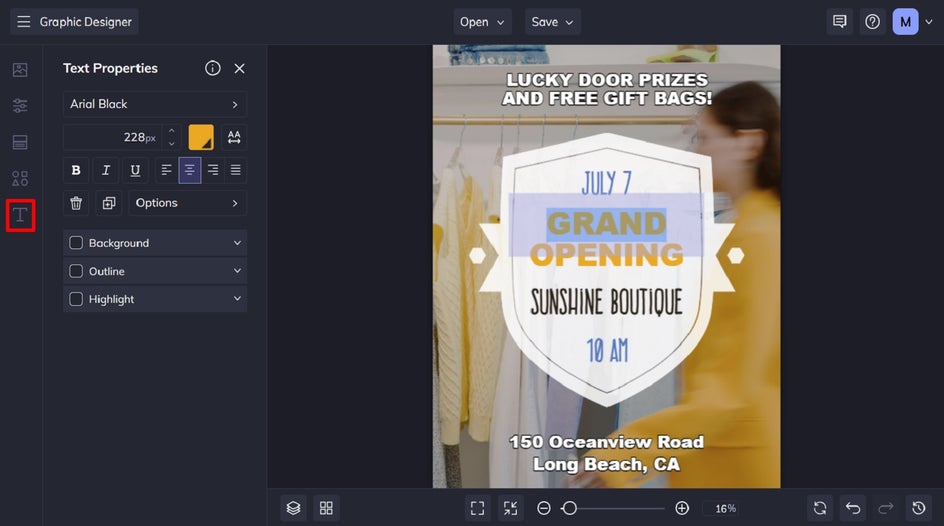The height and width of the screenshot is (526, 944).
Task: Redo the last action
Action: 886,509
